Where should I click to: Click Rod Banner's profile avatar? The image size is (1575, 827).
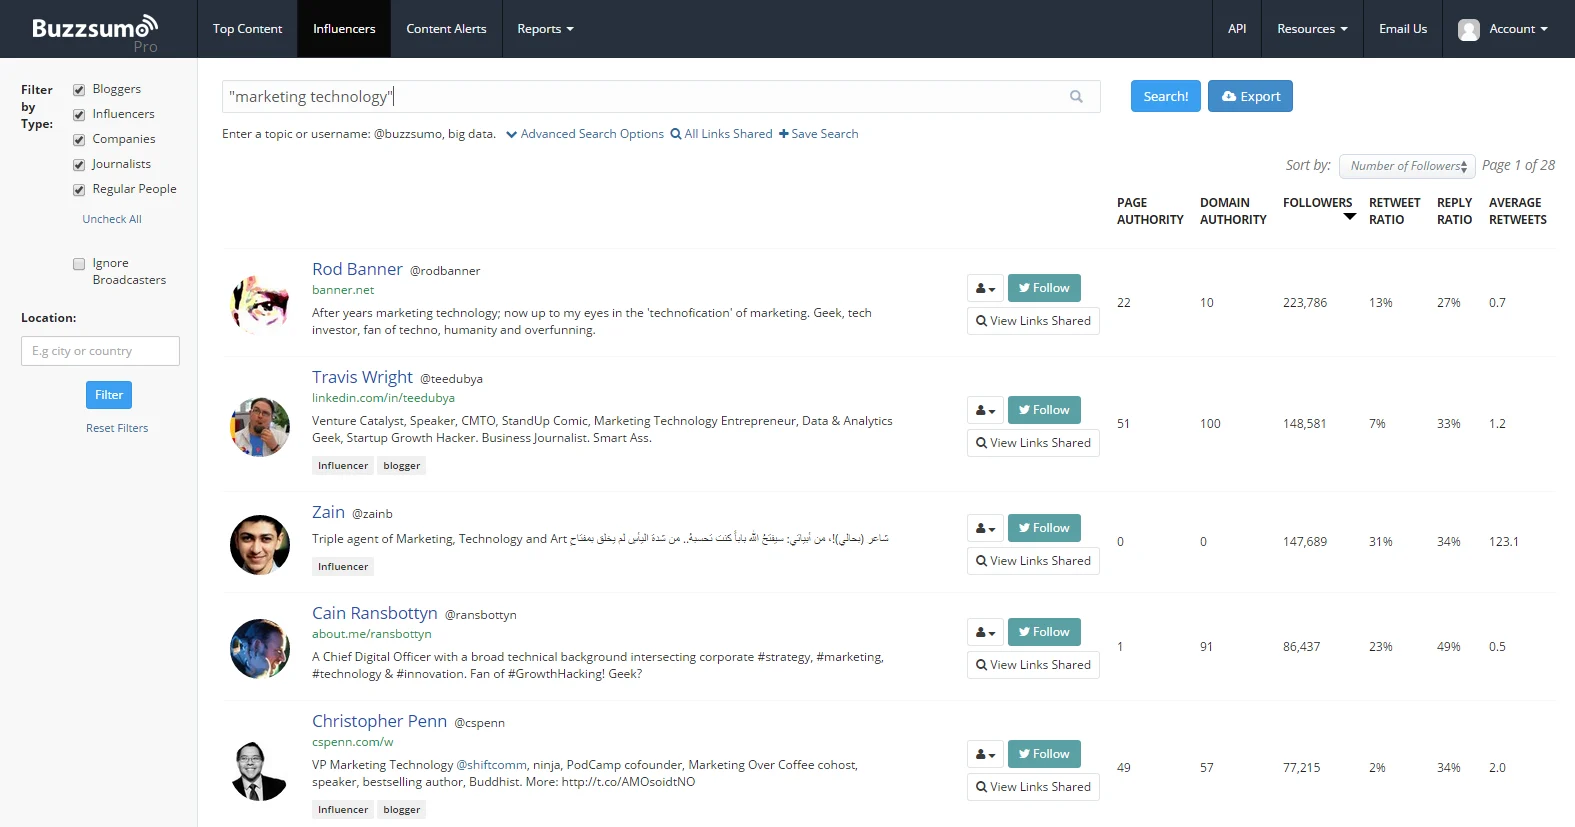[x=260, y=303]
